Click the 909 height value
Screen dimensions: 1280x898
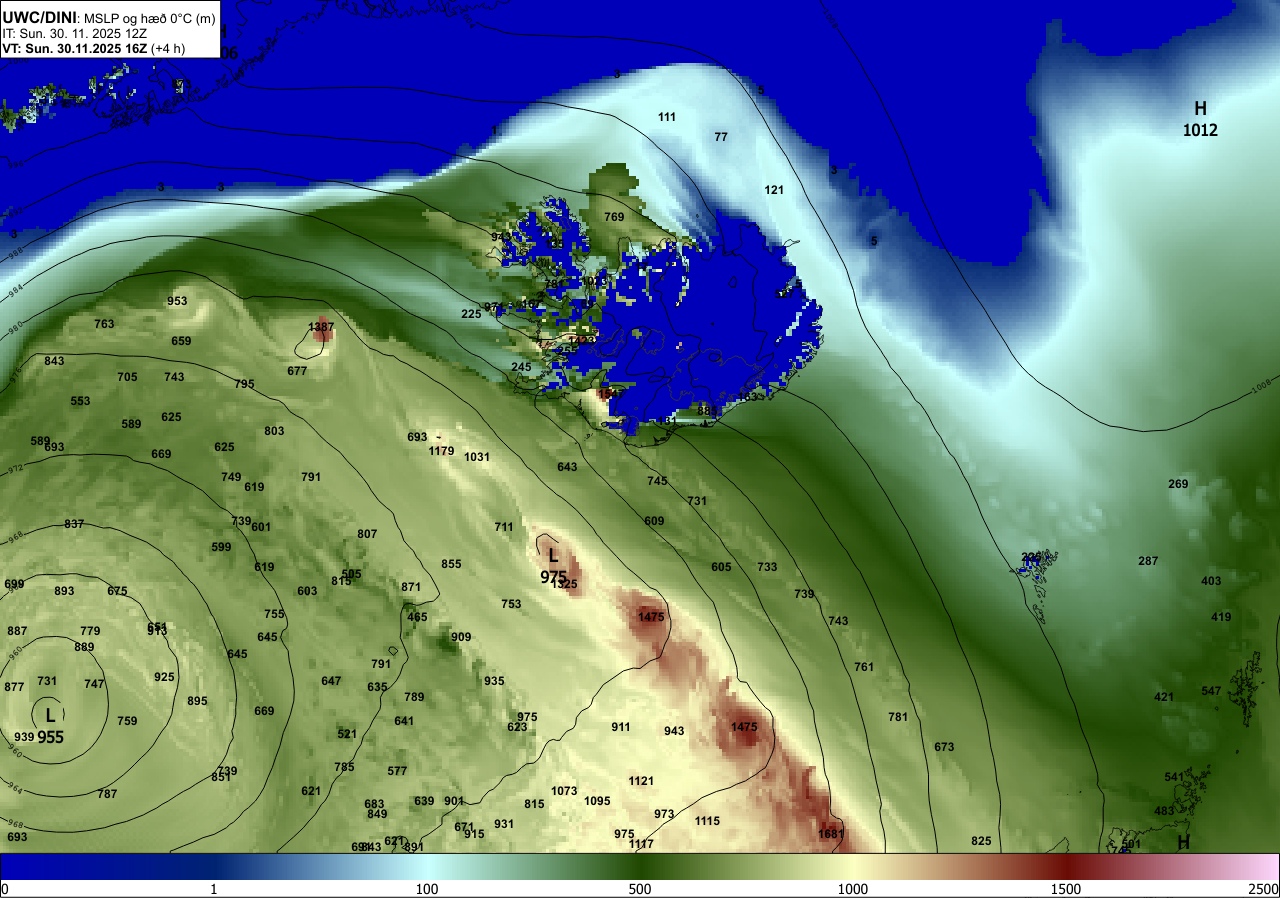coord(461,637)
